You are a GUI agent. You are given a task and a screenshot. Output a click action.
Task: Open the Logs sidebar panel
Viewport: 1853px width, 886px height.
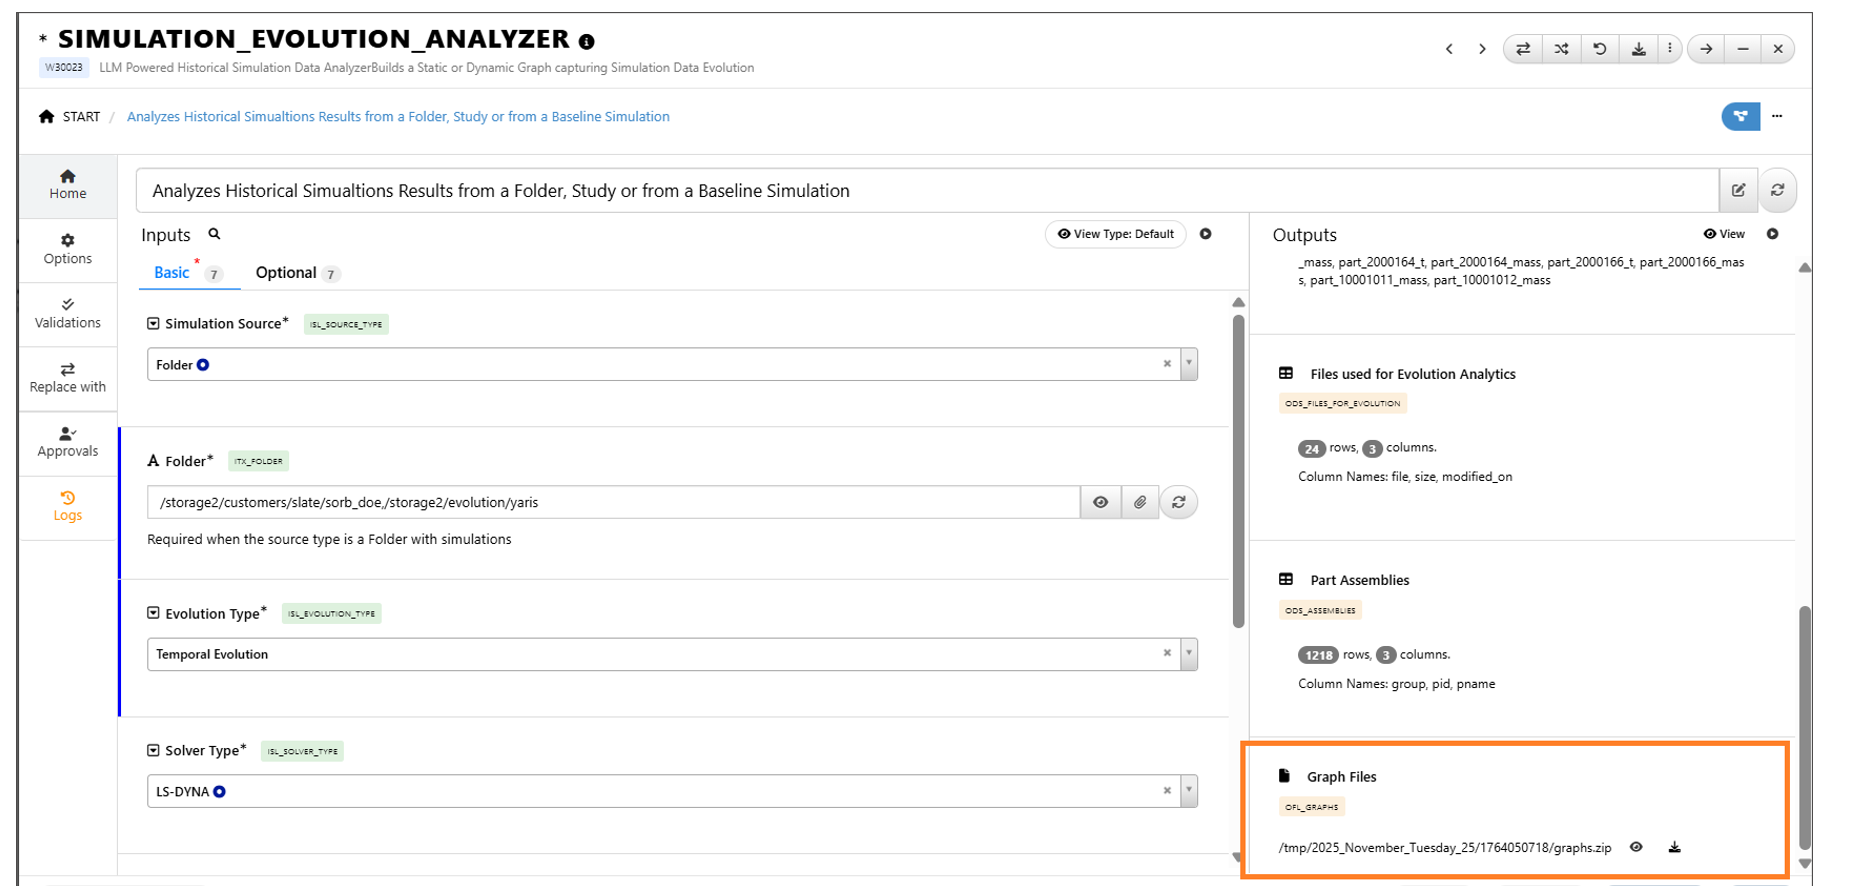tap(68, 506)
